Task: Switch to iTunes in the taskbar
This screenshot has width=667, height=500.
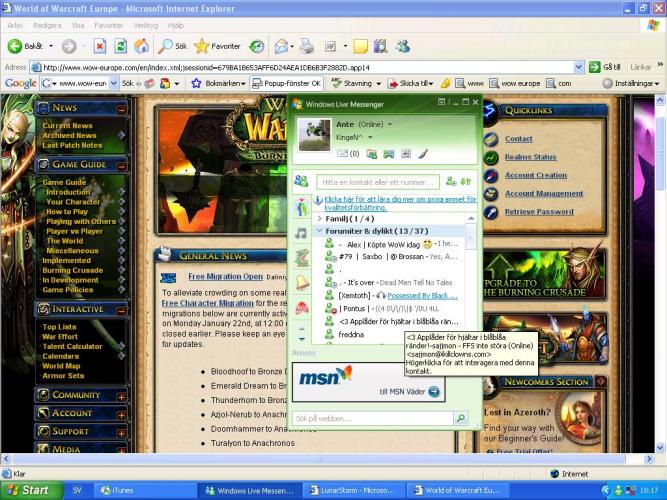Action: click(x=122, y=490)
